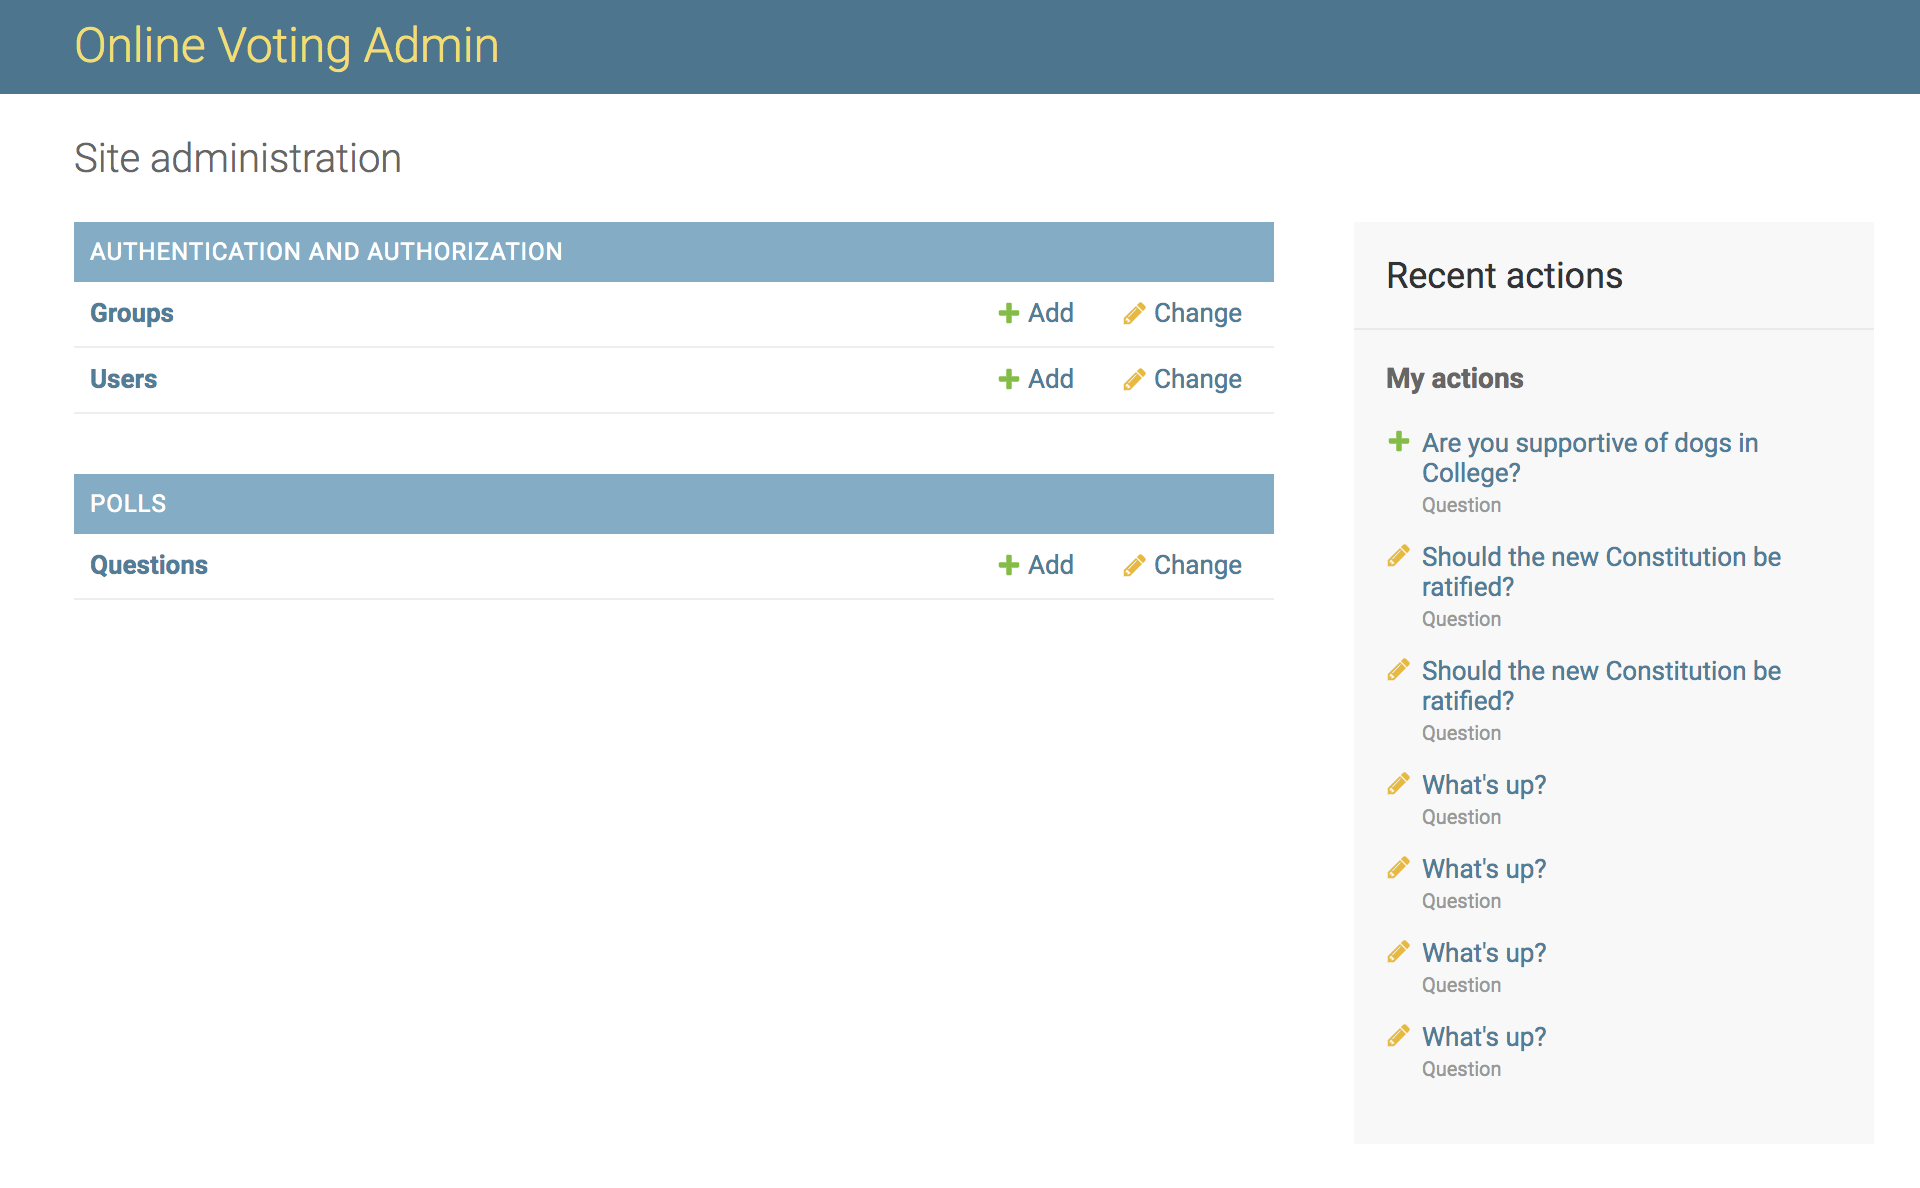Viewport: 1920px width, 1188px height.
Task: Click the Add link for Users
Action: point(1050,379)
